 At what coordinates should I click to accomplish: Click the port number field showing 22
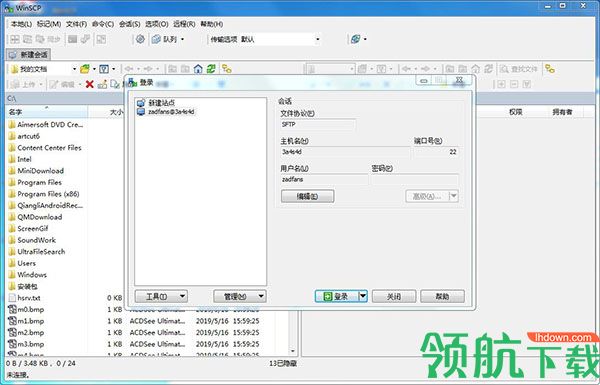(x=436, y=152)
